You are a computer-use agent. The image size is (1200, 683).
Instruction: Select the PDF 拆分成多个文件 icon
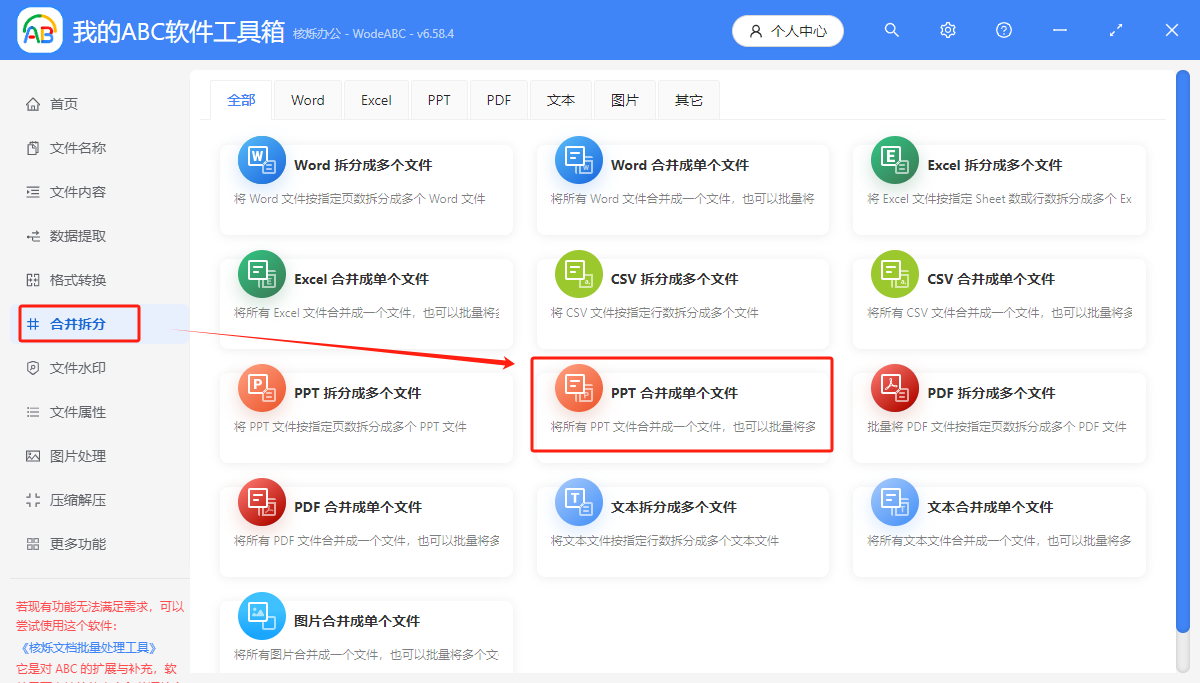point(894,387)
